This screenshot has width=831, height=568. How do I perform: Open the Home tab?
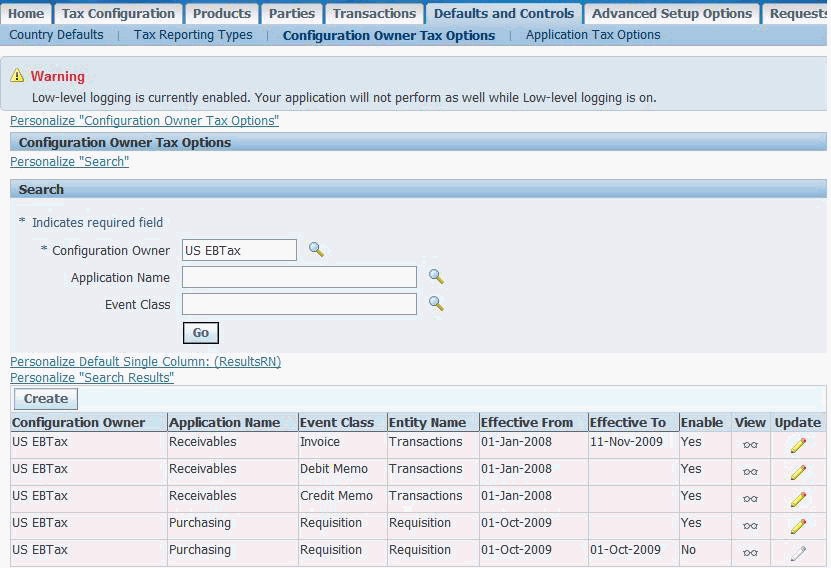(x=25, y=13)
